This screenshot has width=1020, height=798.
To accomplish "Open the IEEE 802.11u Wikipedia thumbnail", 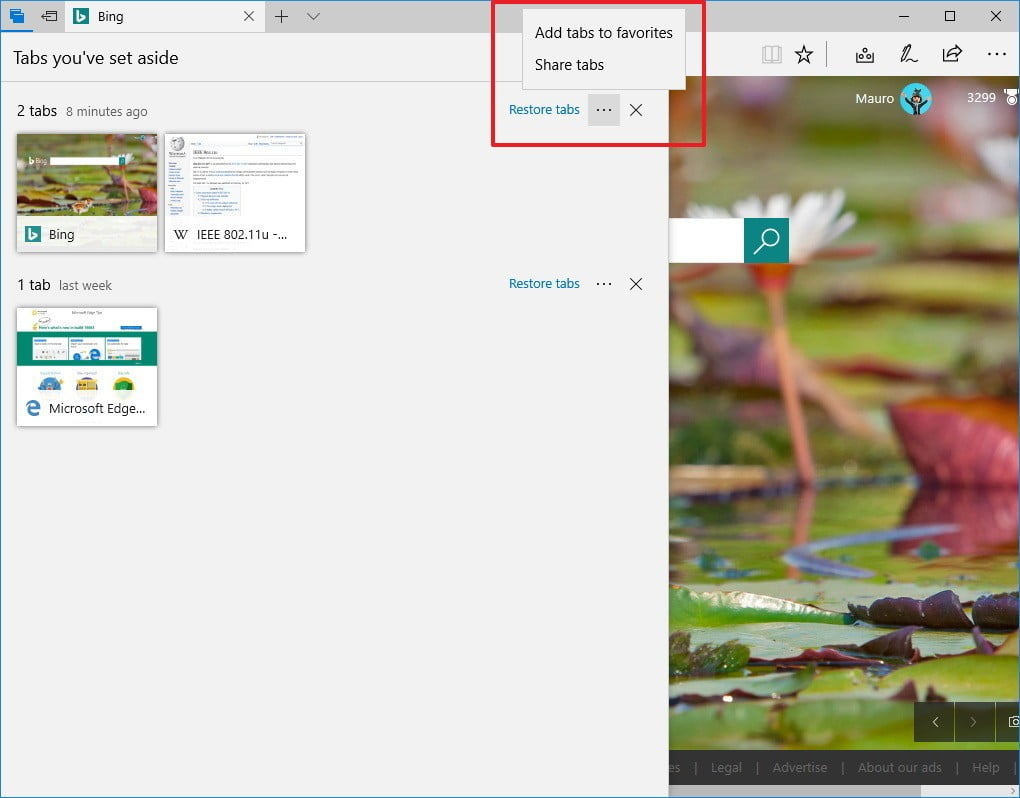I will click(235, 192).
